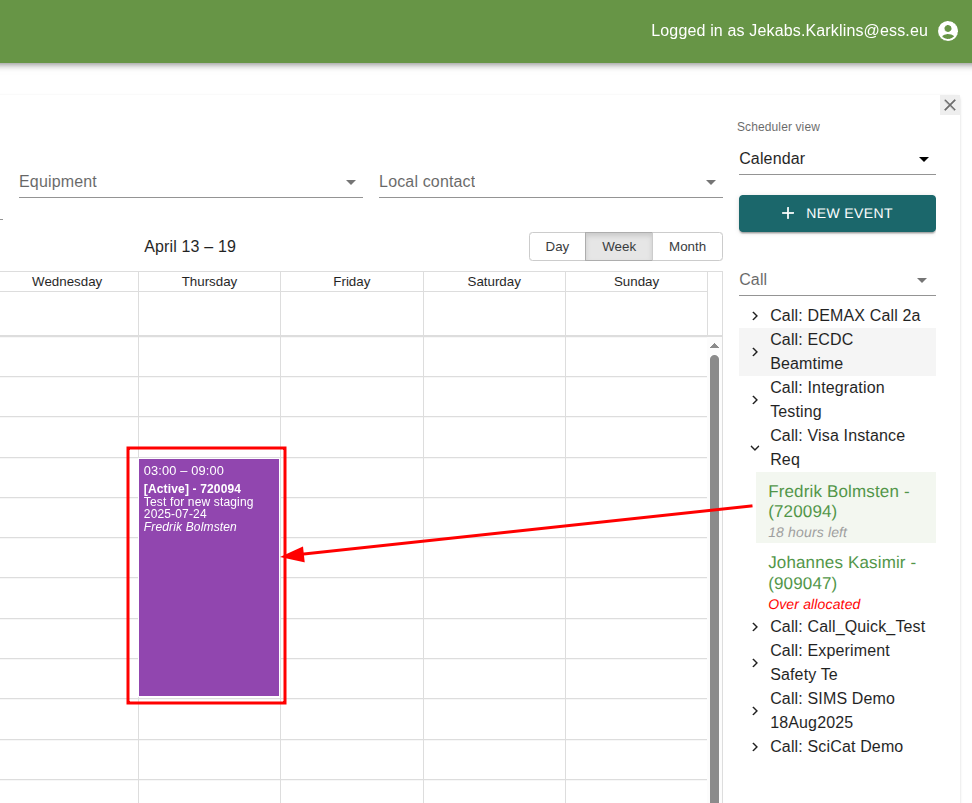Collapse the expanded Call: Visa Instance Req chevron
Screen dimensions: 972x803
tap(754, 447)
